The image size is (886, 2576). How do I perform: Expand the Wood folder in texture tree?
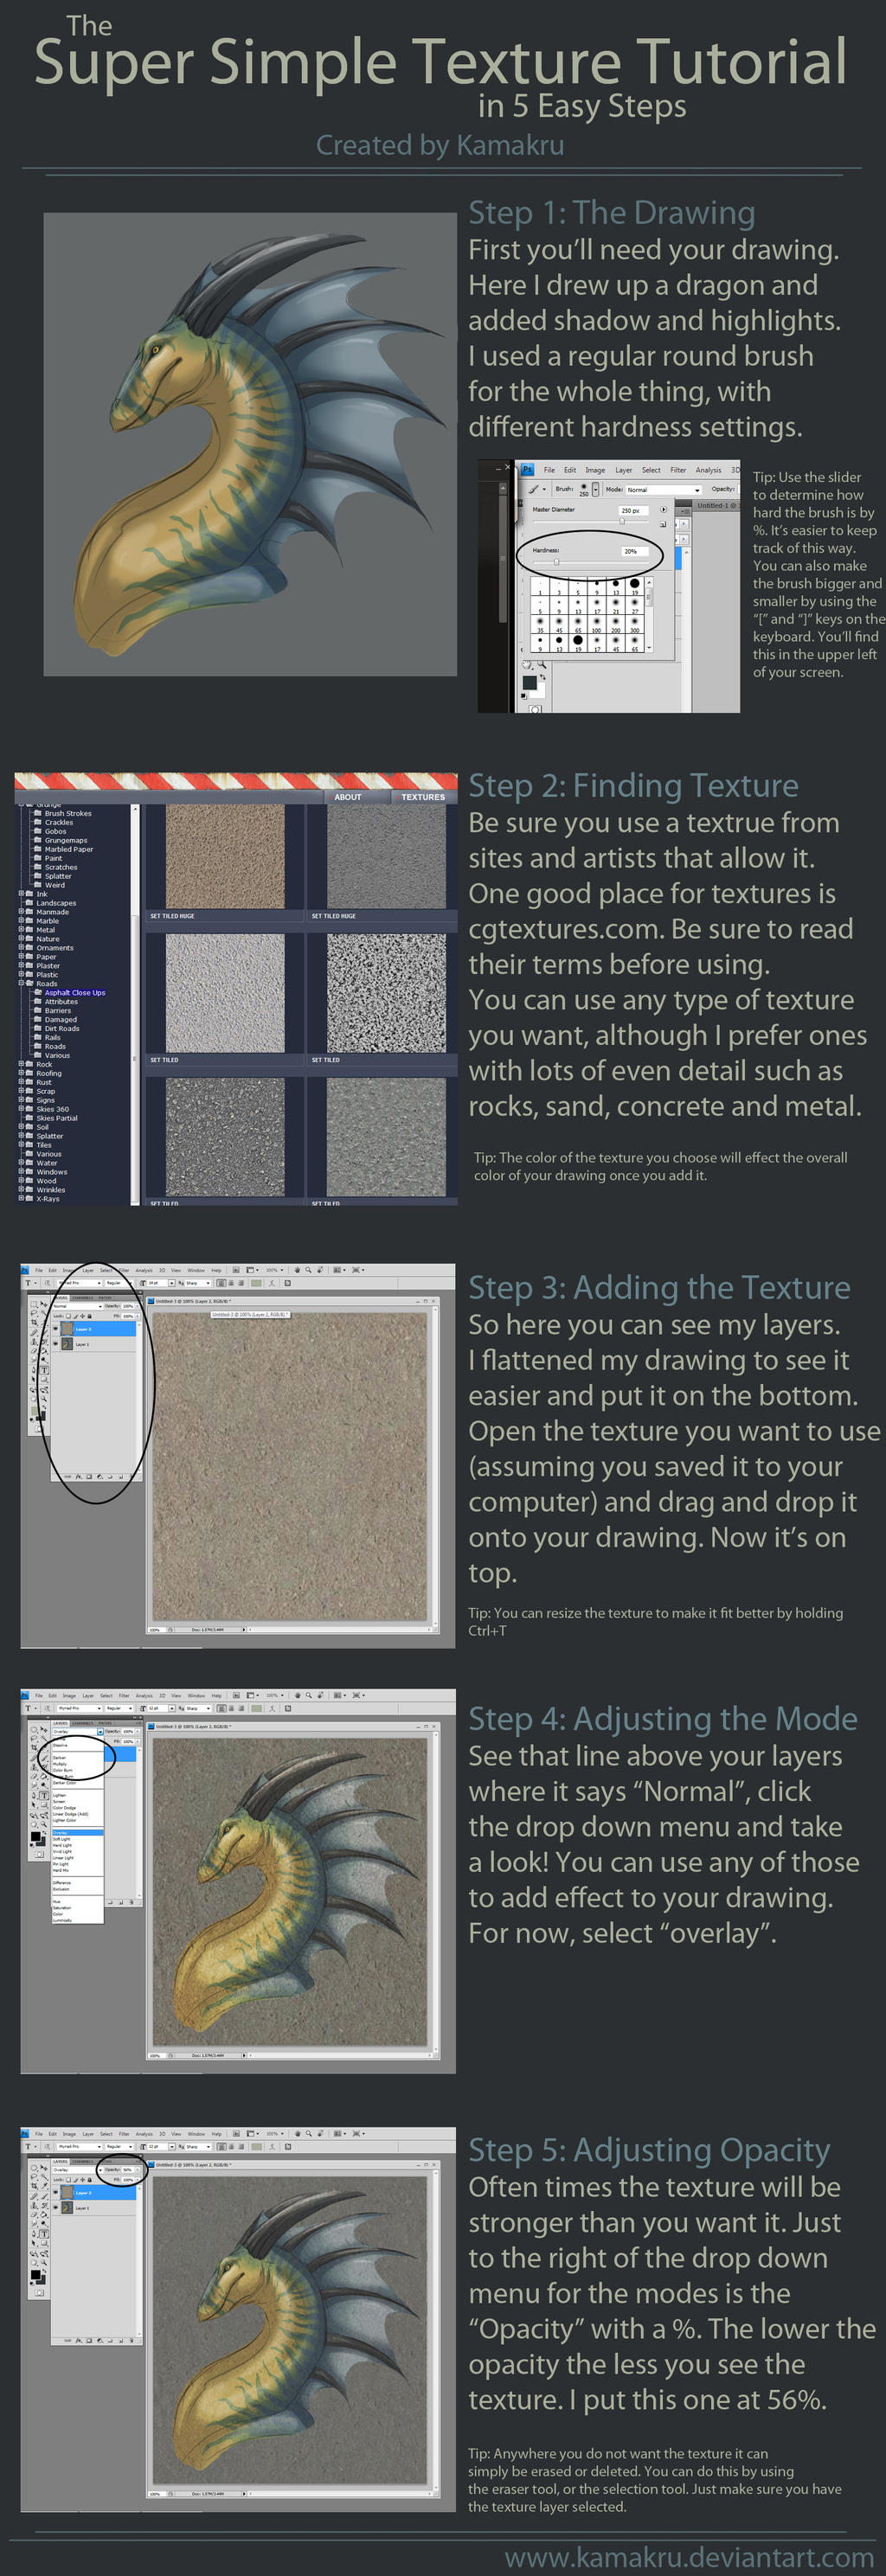click(x=22, y=1181)
